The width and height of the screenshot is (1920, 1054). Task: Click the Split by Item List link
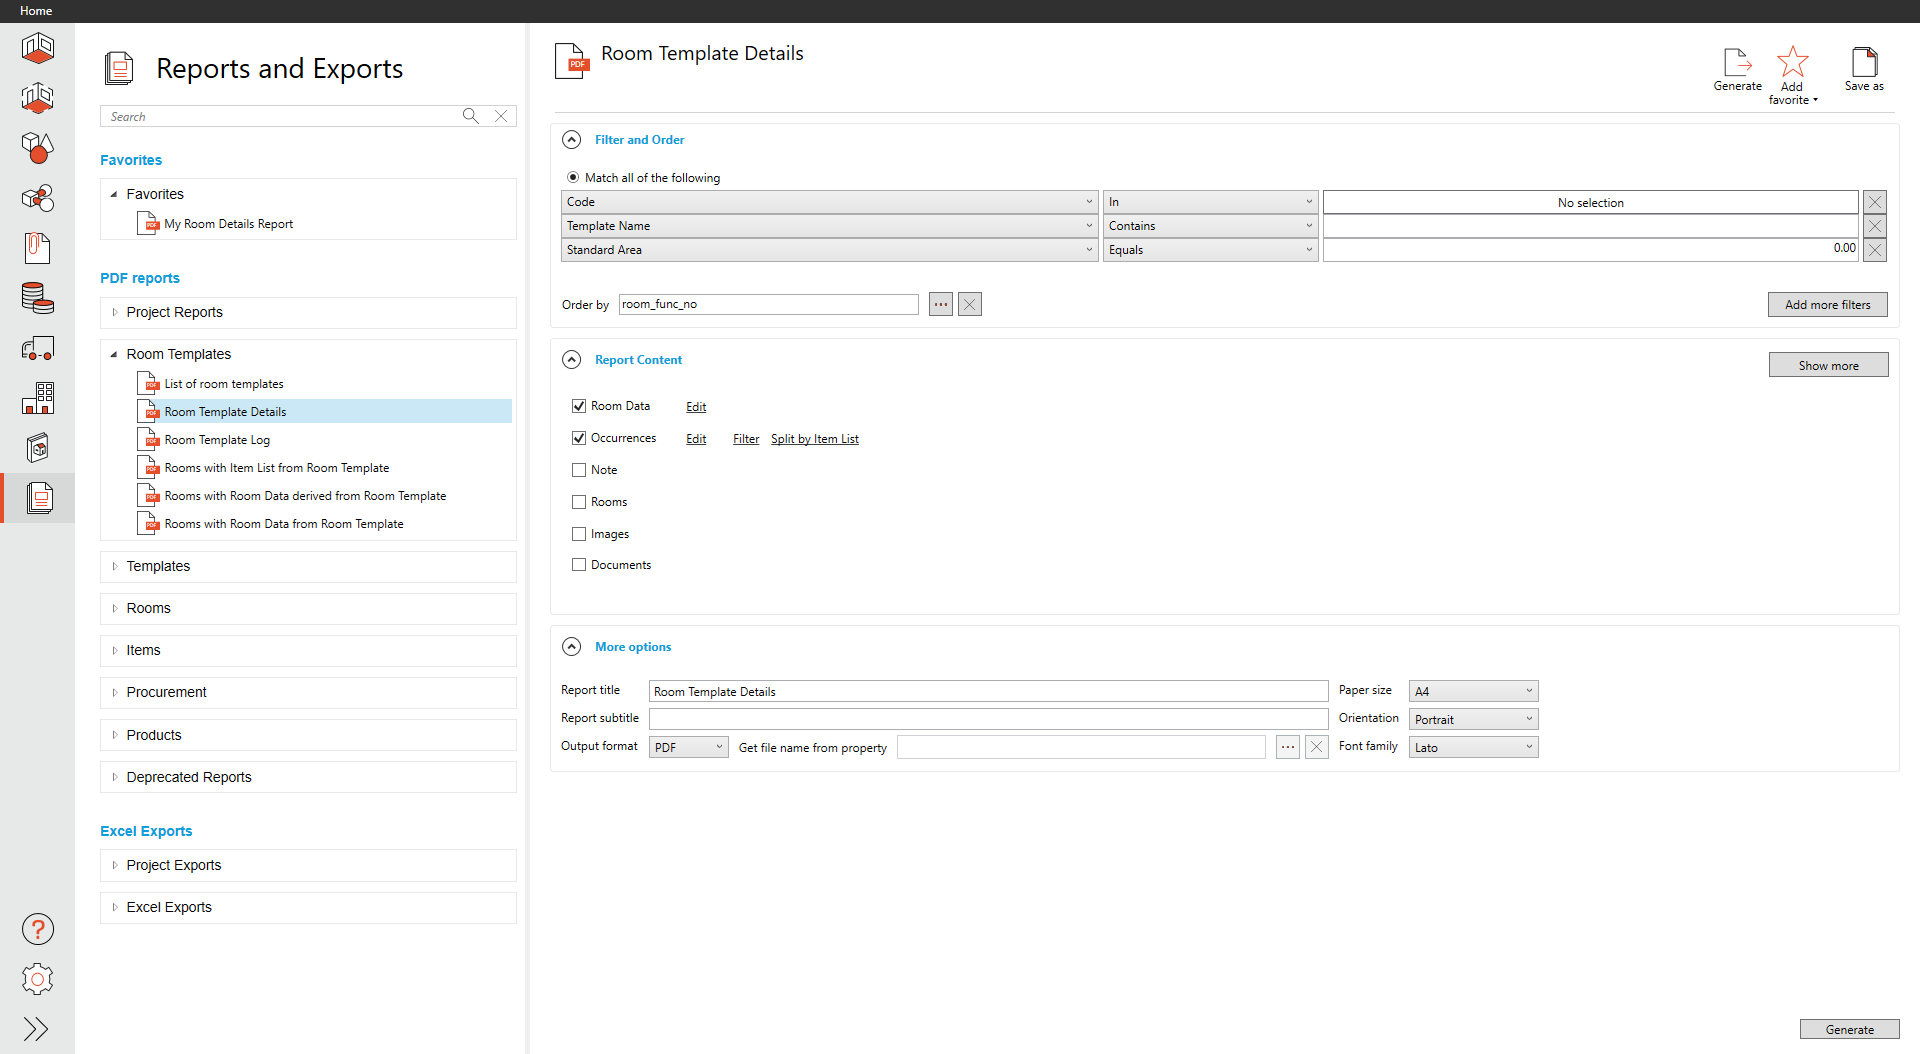814,439
